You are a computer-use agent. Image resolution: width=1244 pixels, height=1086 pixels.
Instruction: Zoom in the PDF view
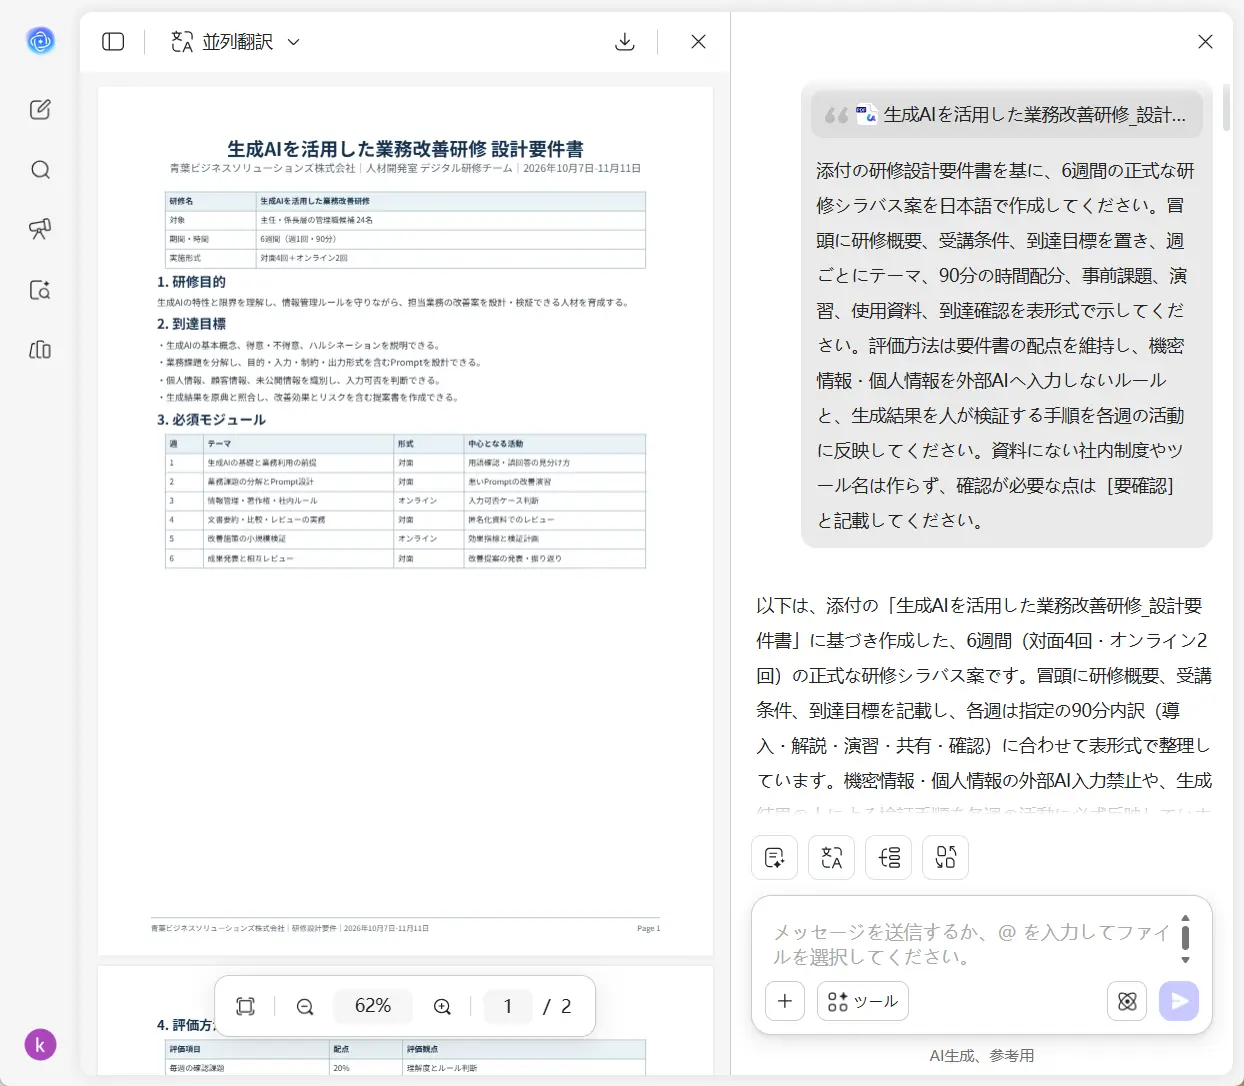(442, 1006)
